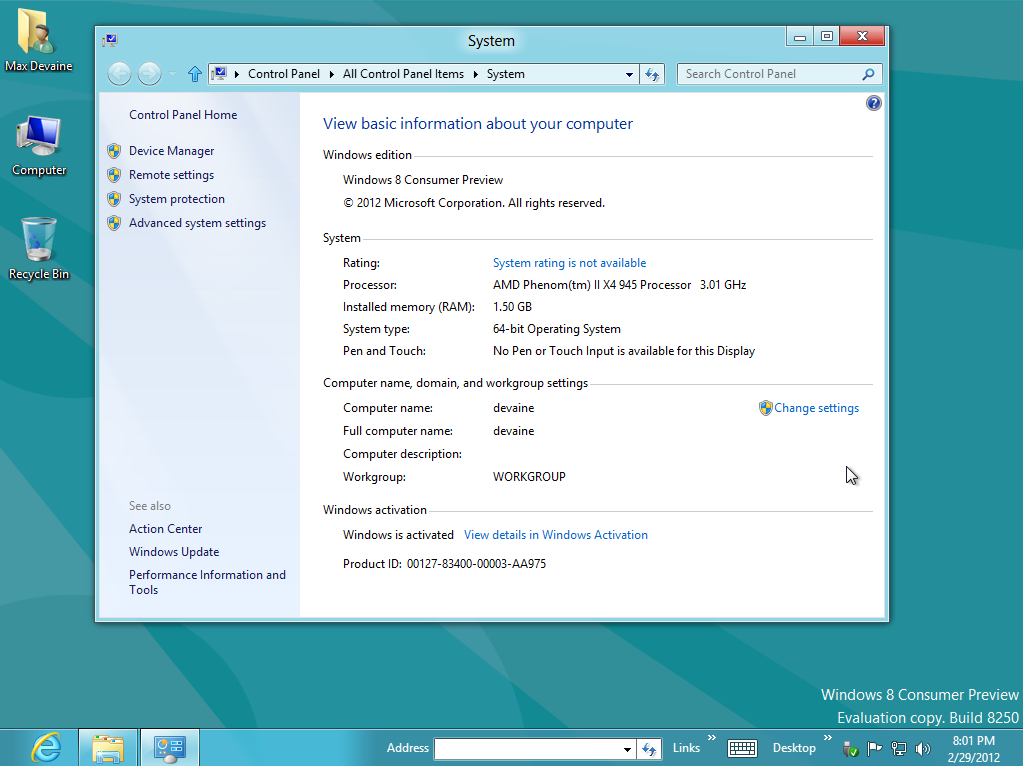The width and height of the screenshot is (1023, 766).
Task: Open Control Panel Home
Action: click(183, 115)
